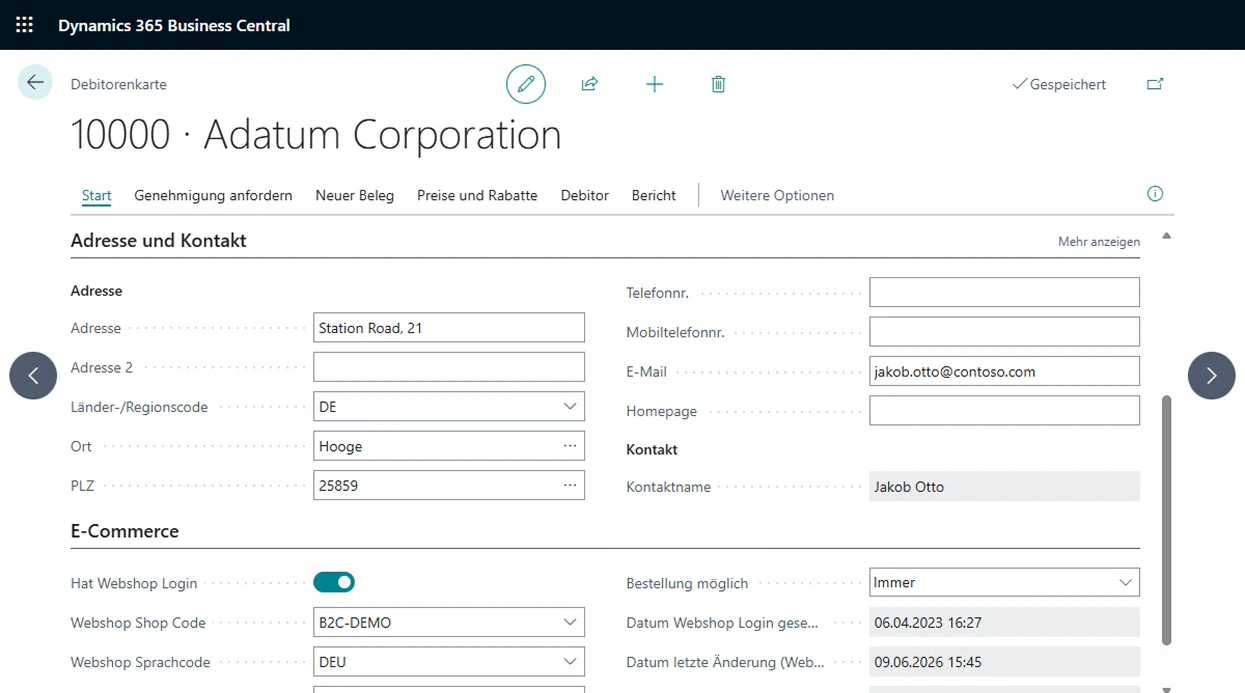The width and height of the screenshot is (1245, 693).
Task: Delete the record with the trash icon
Action: (718, 84)
